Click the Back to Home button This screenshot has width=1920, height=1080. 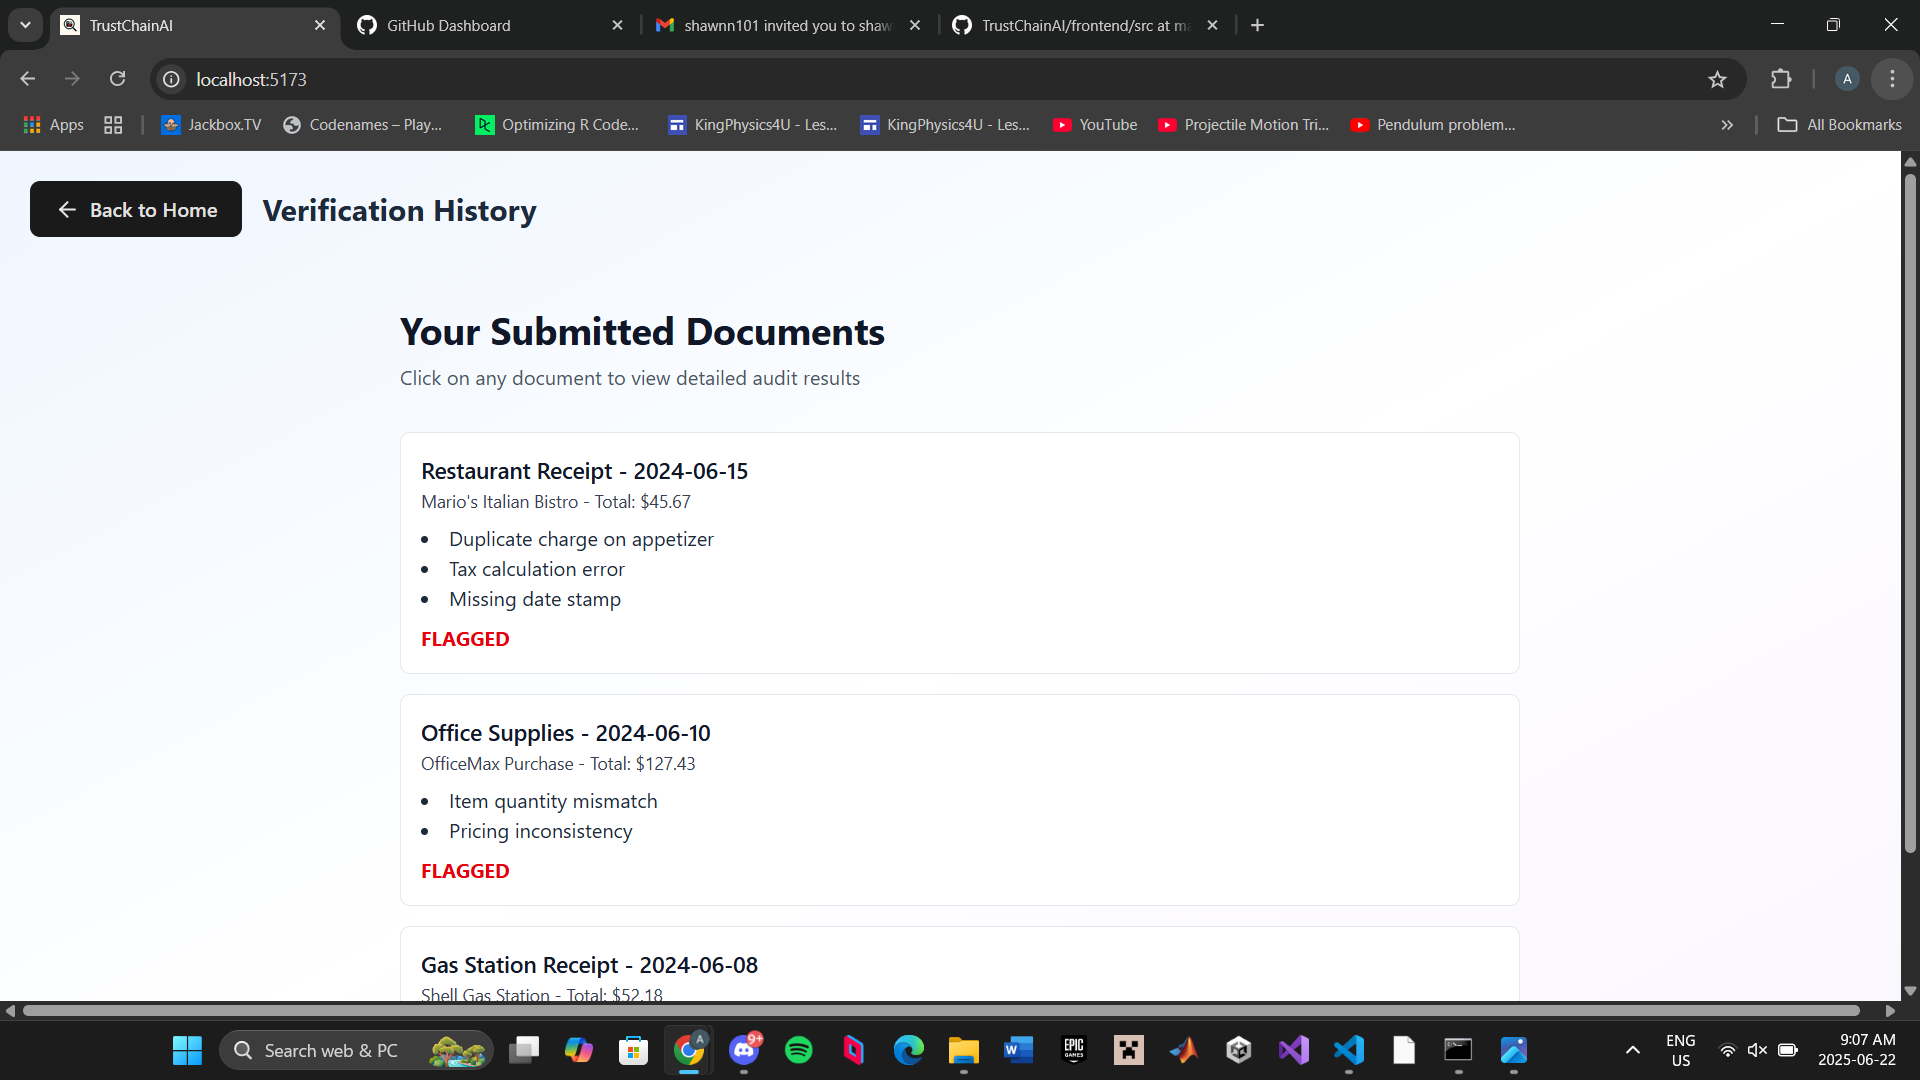[x=136, y=209]
